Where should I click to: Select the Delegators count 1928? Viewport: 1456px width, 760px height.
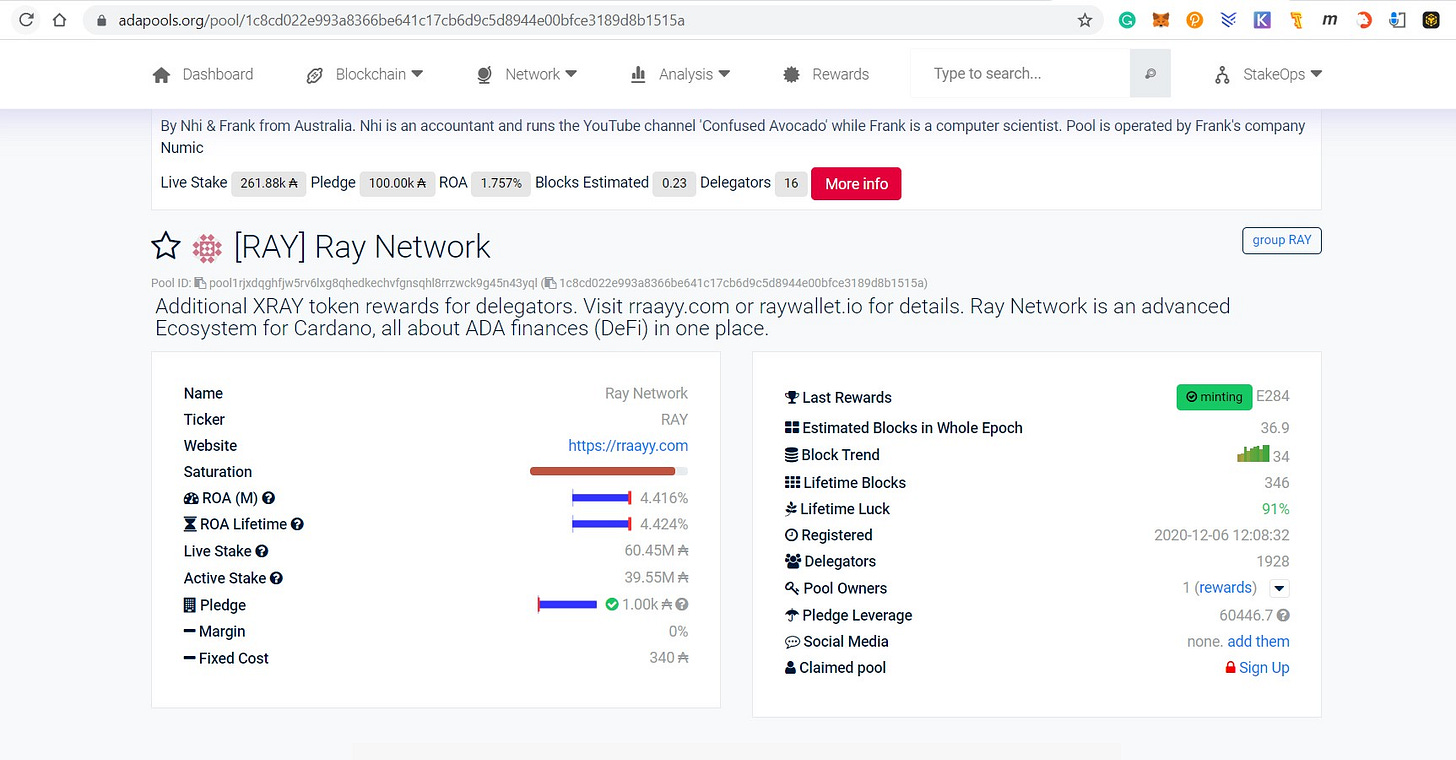(1273, 561)
